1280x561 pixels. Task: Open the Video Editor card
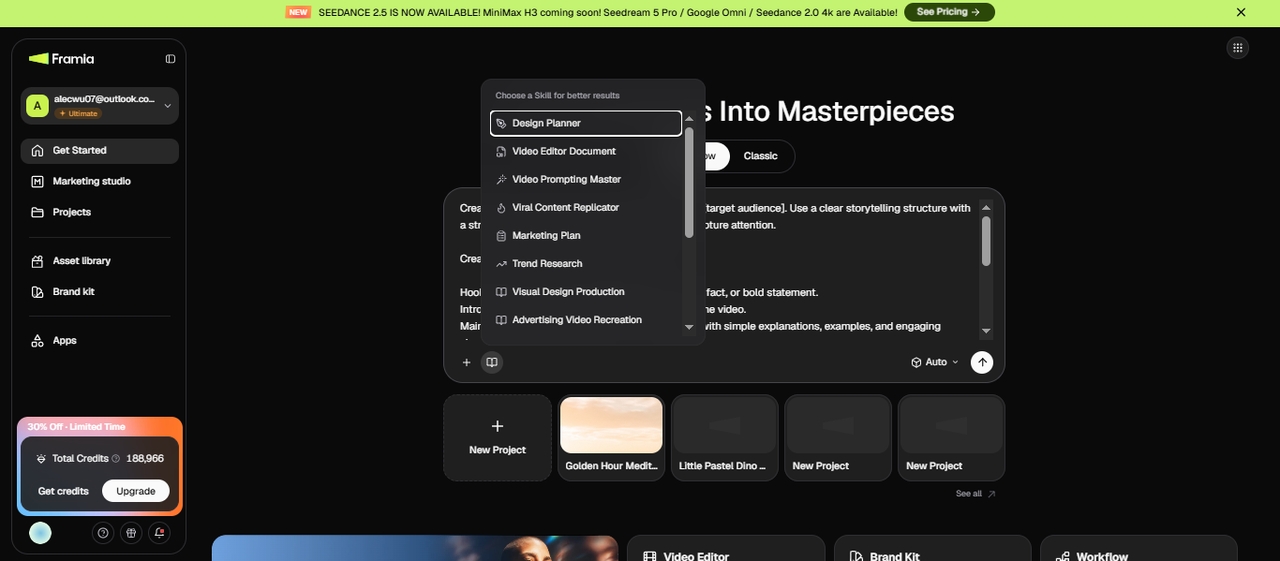point(725,549)
